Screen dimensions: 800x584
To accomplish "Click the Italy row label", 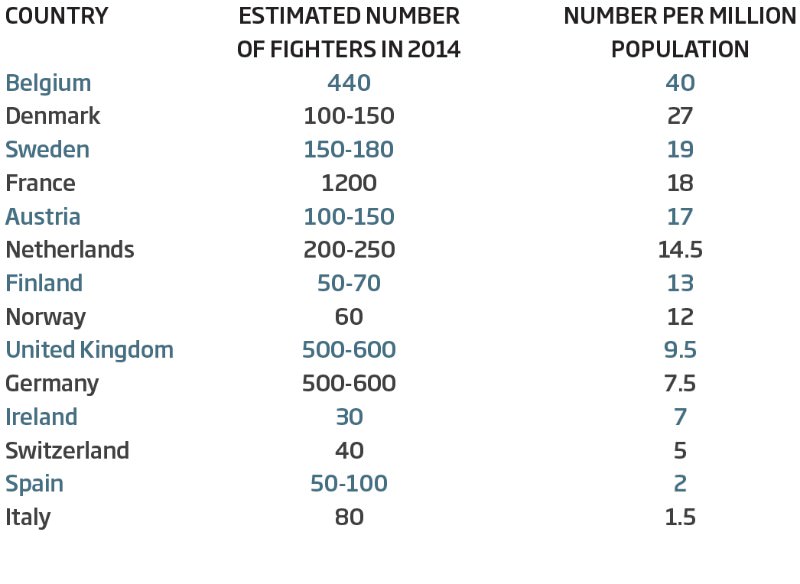I will point(28,518).
